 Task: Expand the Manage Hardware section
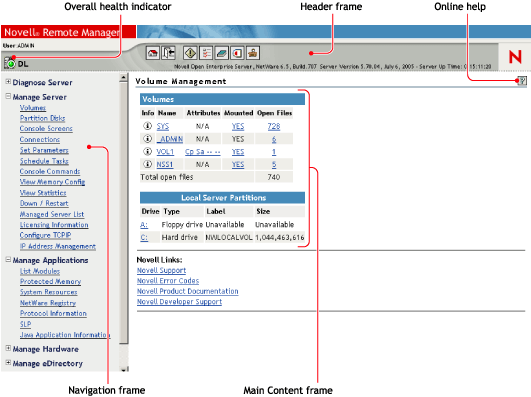click(8, 348)
